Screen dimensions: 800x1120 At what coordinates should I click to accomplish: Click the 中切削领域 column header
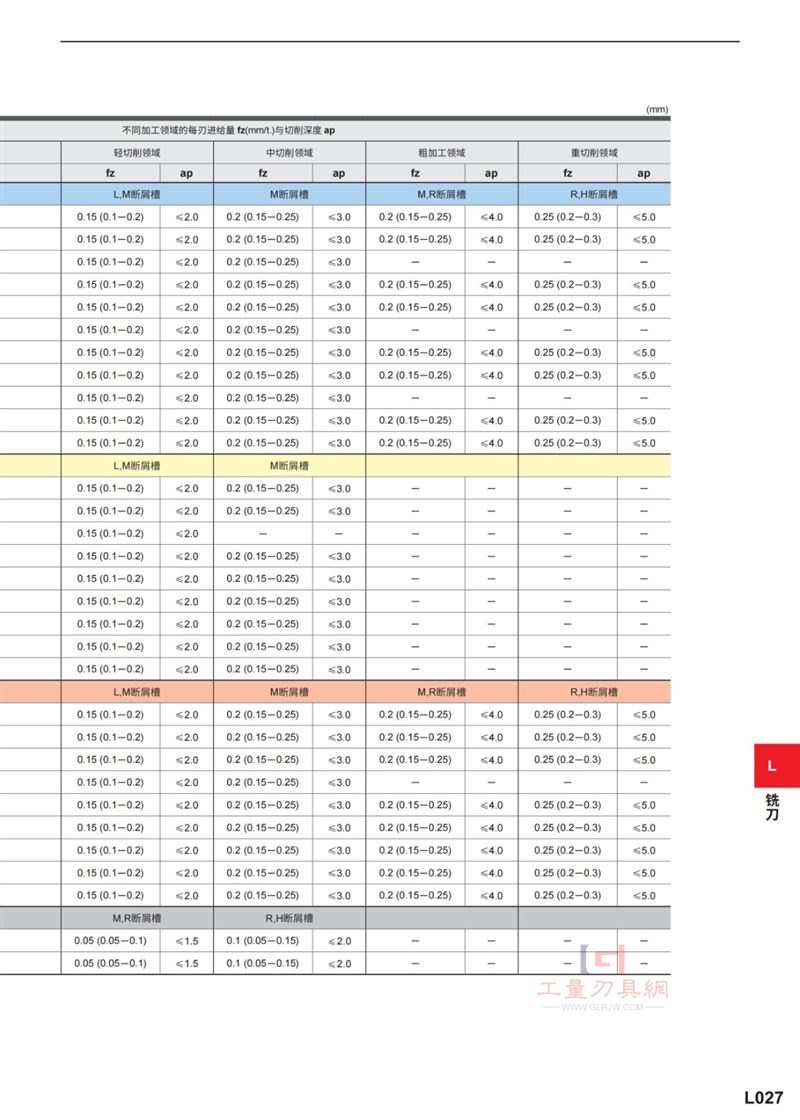coord(289,153)
